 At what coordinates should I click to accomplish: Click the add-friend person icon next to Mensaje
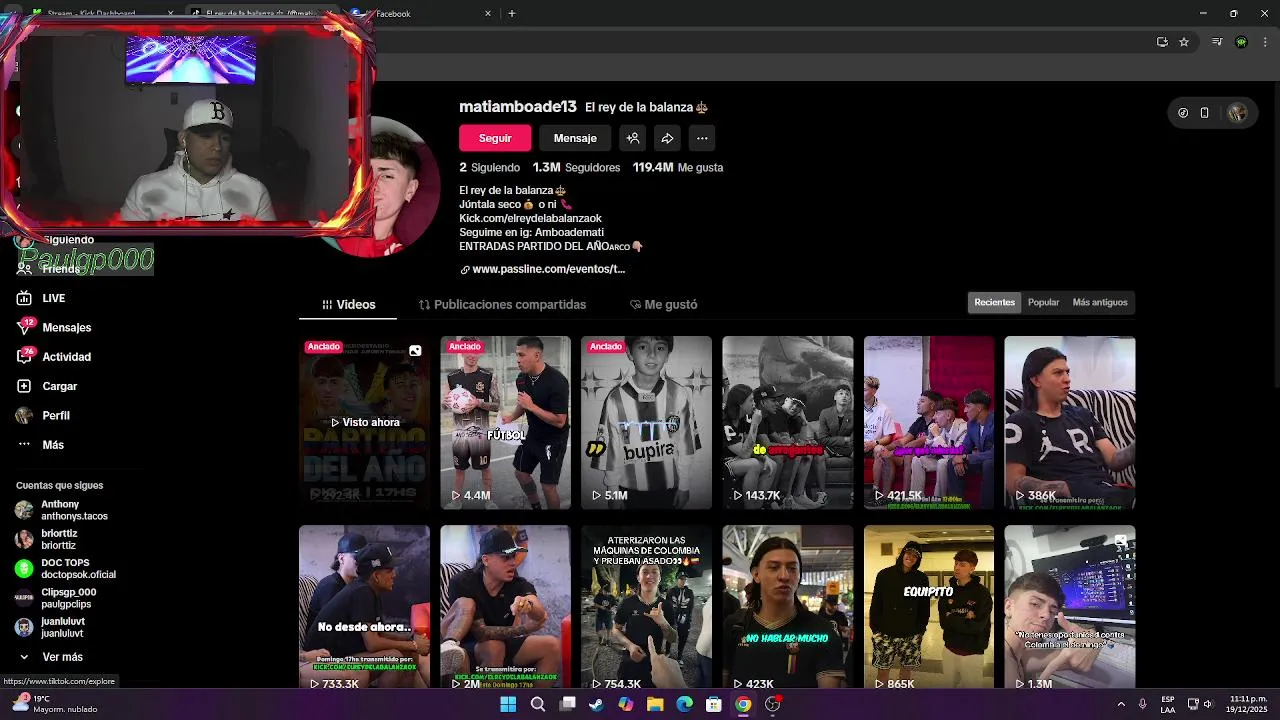(632, 138)
